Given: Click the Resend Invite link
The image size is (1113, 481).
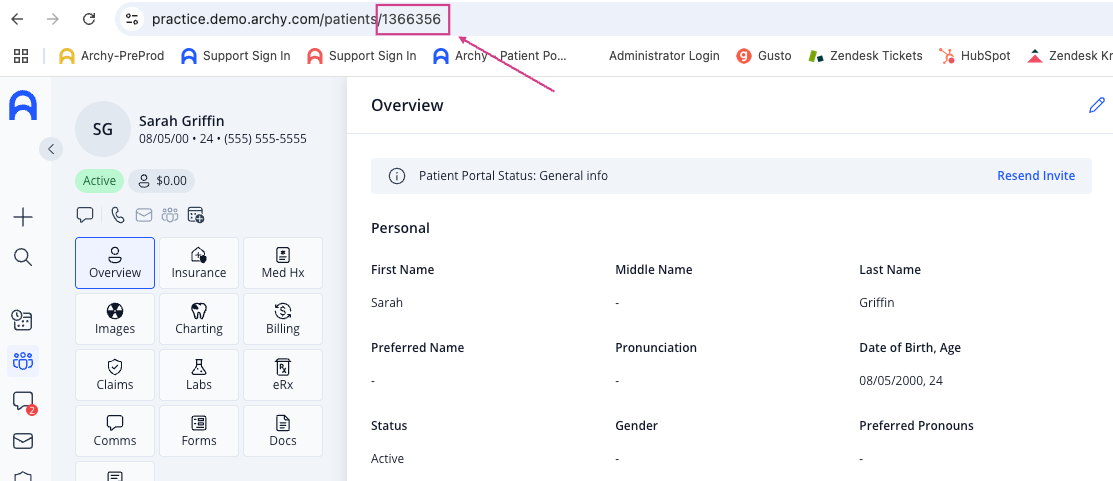Looking at the screenshot, I should [x=1036, y=176].
